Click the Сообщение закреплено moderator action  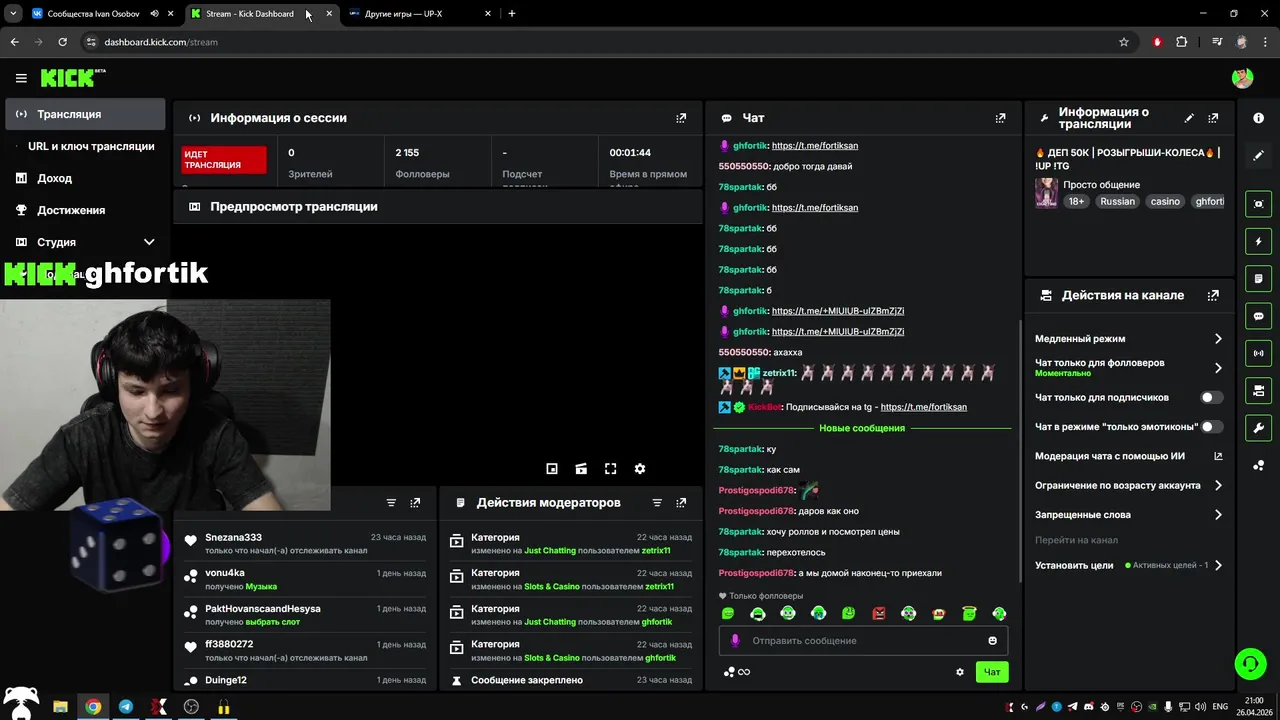(x=570, y=680)
